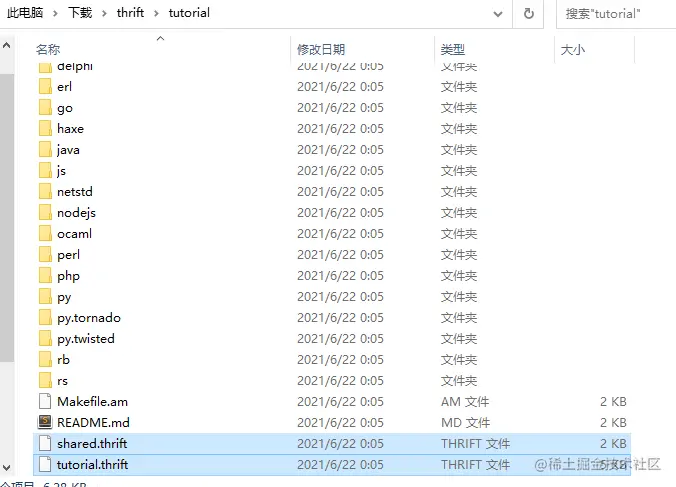Screen dimensions: 676x487
Task: Select the netstd folder name
Action: coord(75,191)
